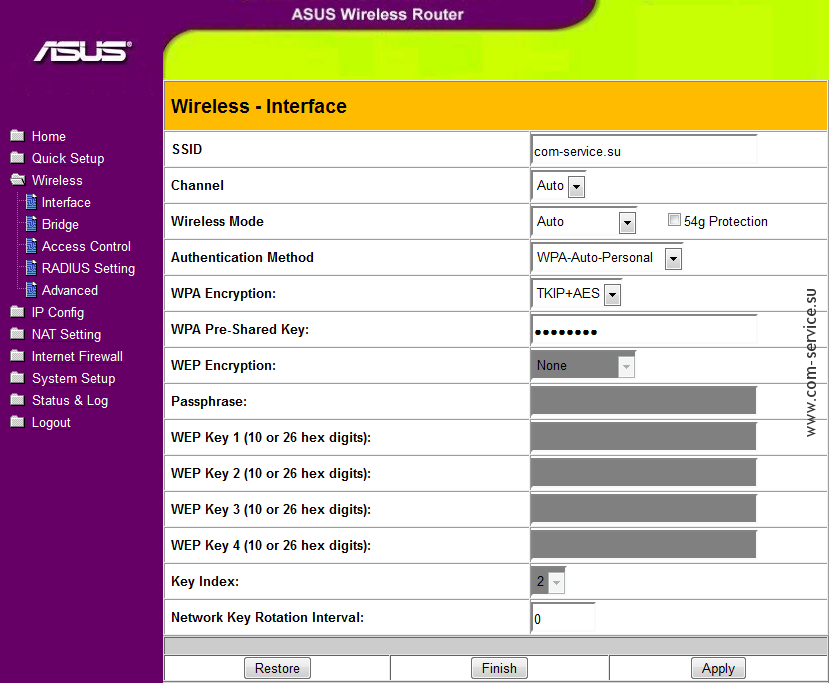830x683 pixels.
Task: Click the Logout link
Action: coord(51,423)
